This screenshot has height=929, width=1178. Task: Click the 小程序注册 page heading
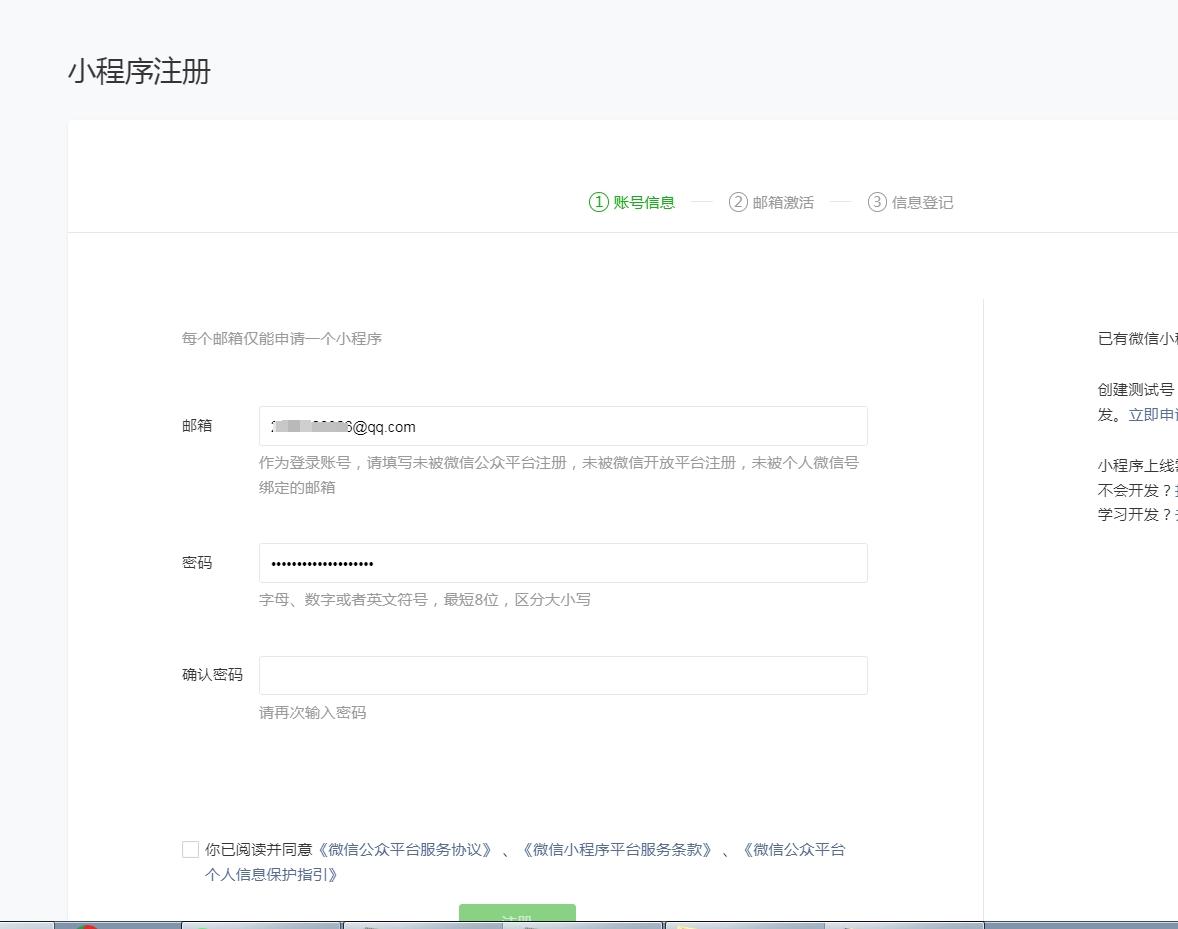click(x=139, y=72)
